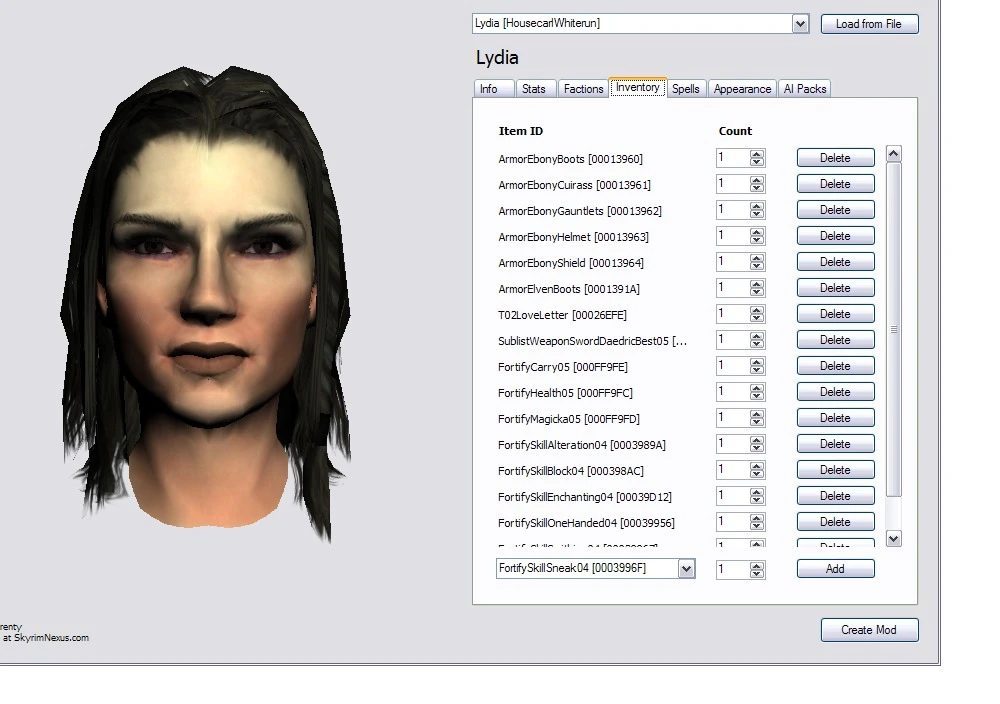The image size is (1000, 704).
Task: Adjust the FortifyCarry05 count stepper
Action: pyautogui.click(x=757, y=366)
